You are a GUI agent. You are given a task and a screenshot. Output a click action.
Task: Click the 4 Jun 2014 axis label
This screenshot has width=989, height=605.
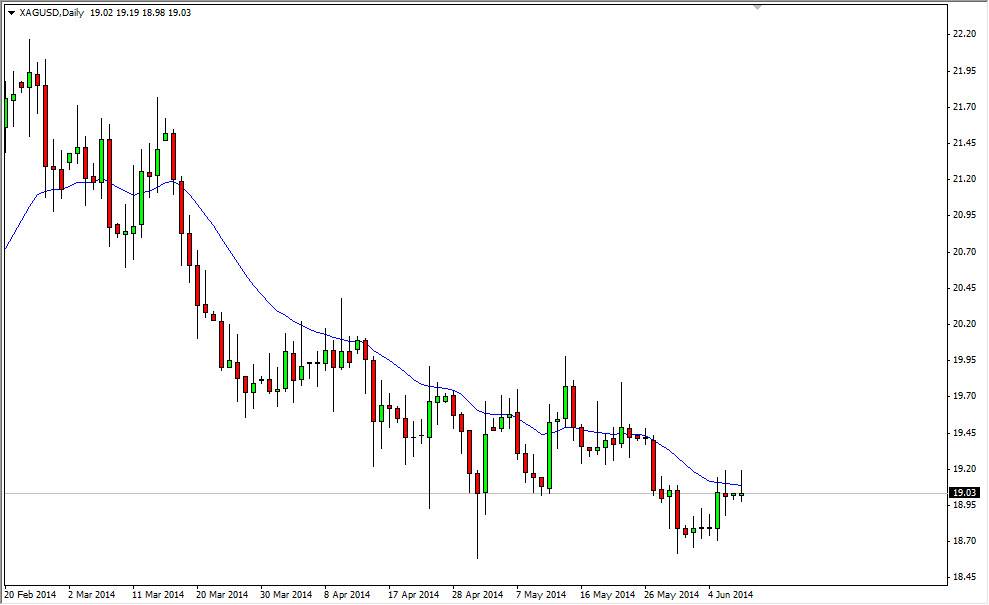tap(729, 592)
